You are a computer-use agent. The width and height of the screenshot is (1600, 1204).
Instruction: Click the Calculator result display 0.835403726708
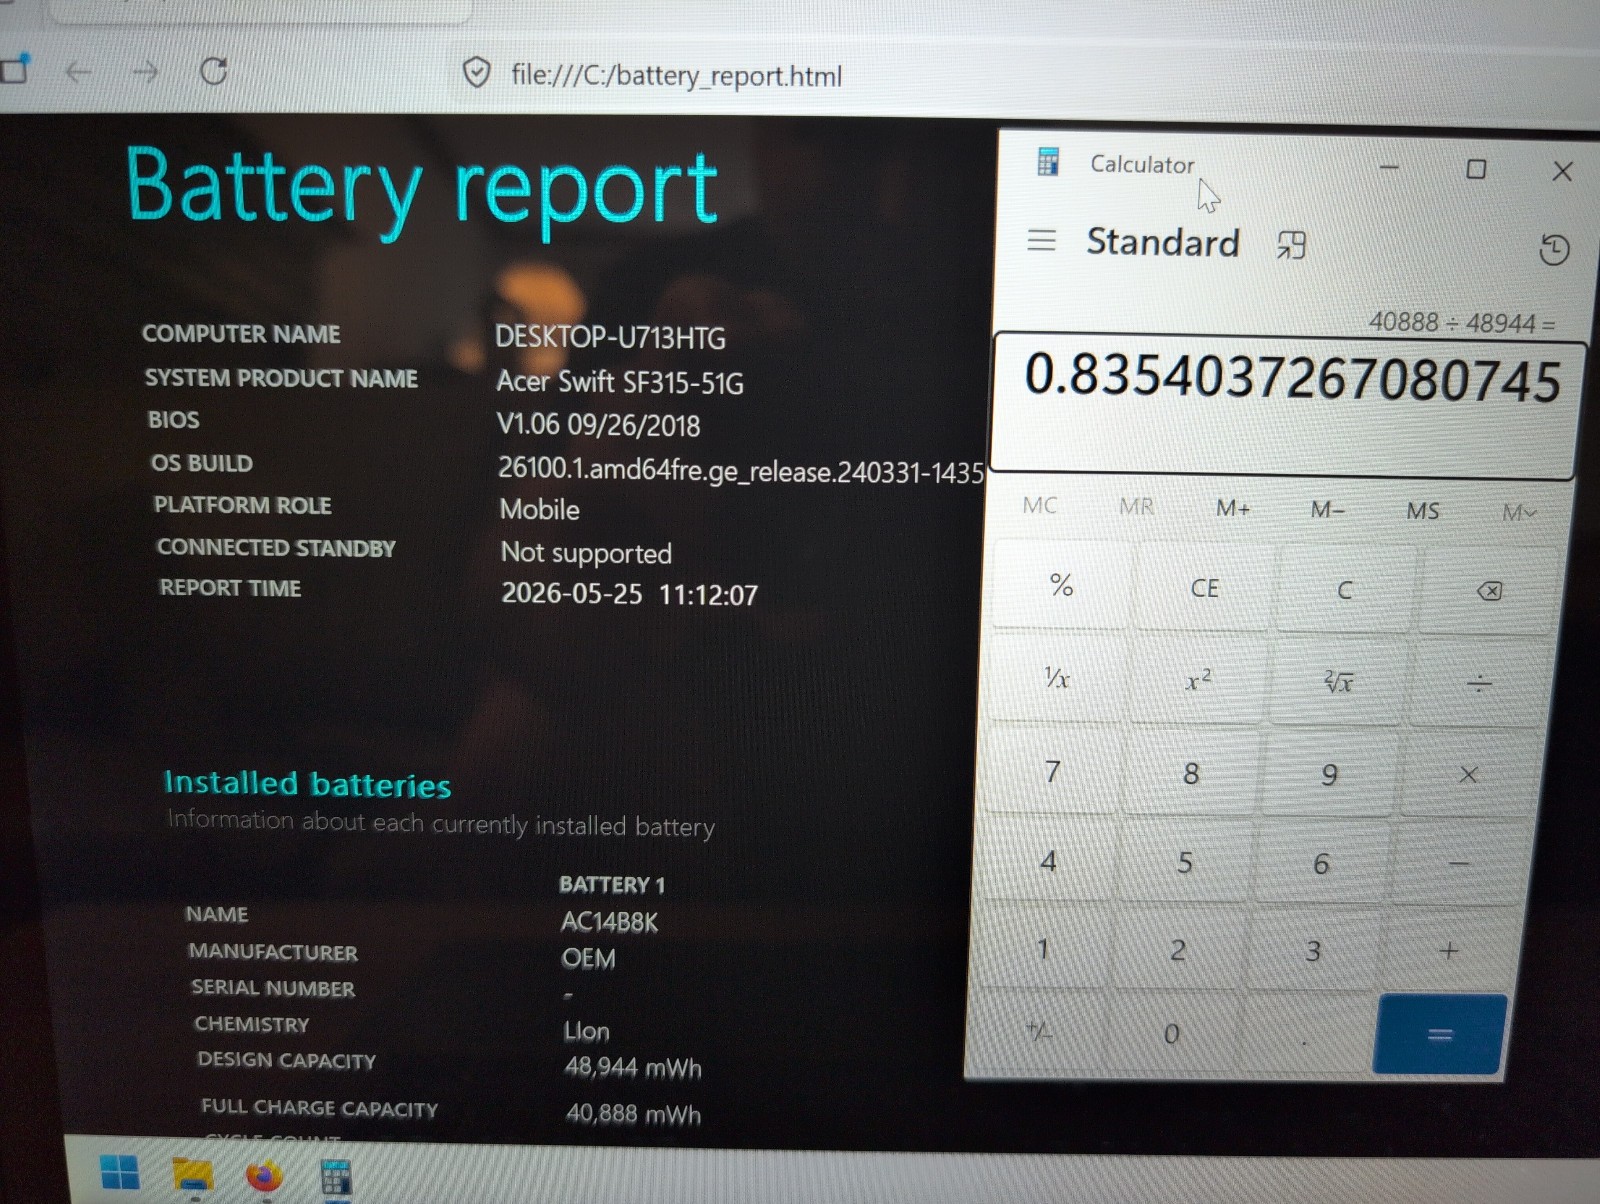click(x=1292, y=378)
